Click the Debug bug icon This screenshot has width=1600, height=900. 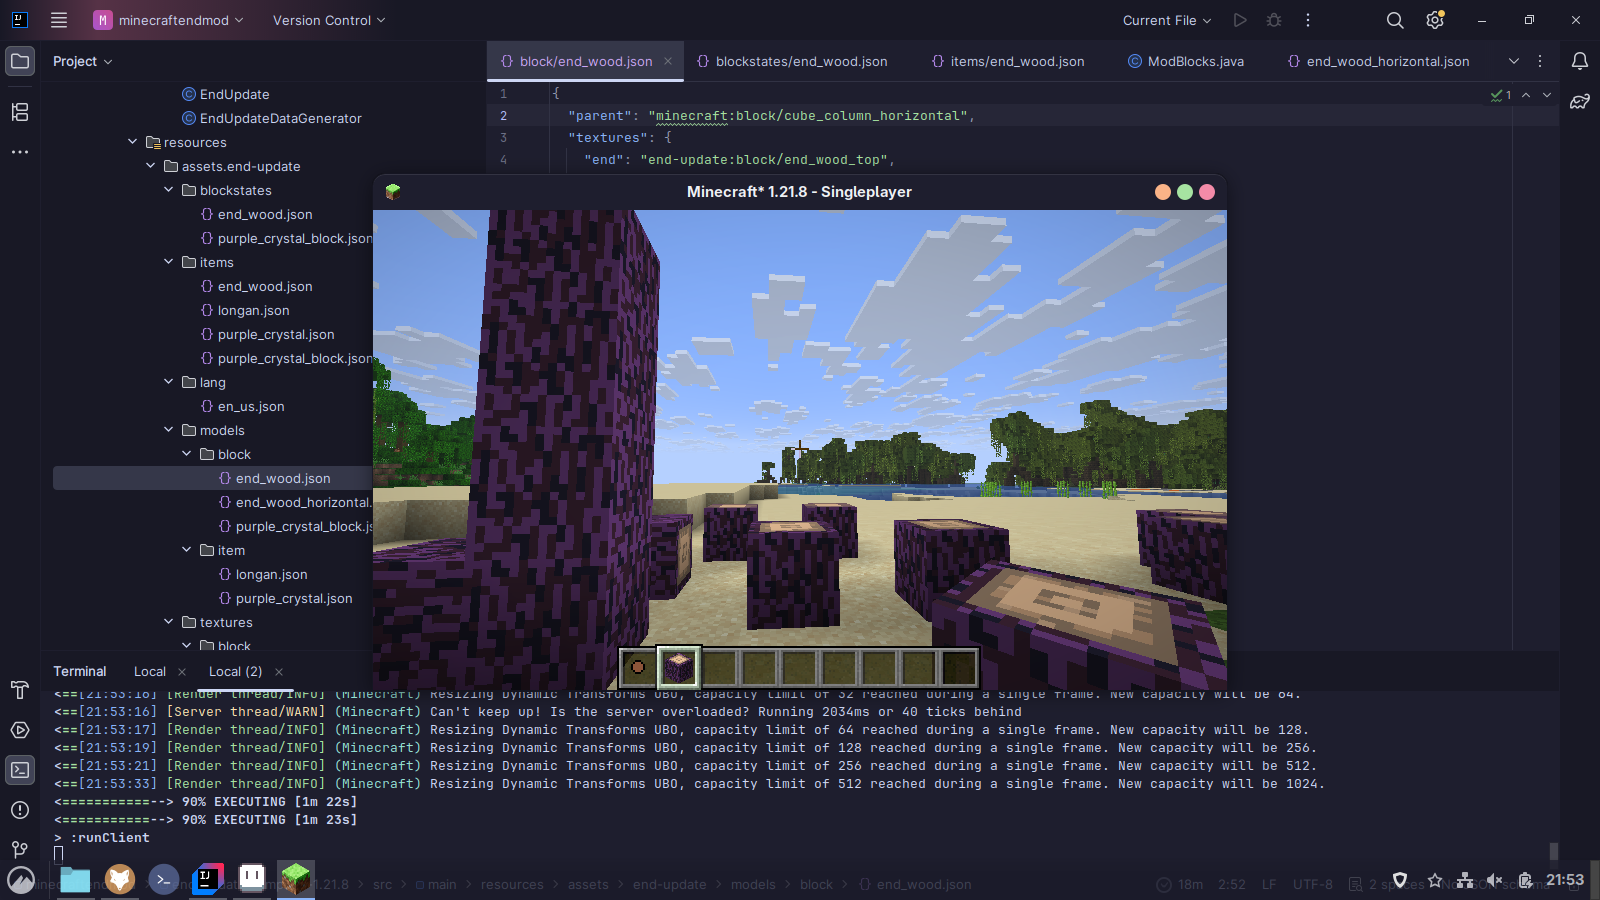[1274, 20]
